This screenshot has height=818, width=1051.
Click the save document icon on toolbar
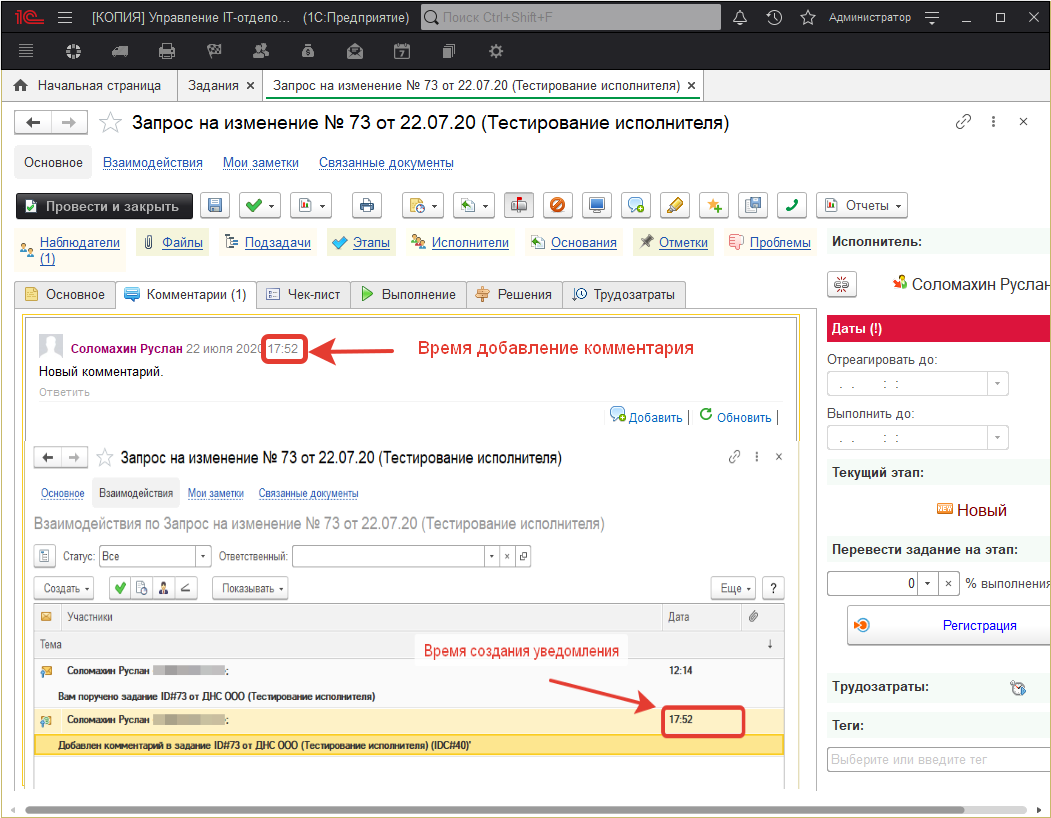(x=215, y=205)
